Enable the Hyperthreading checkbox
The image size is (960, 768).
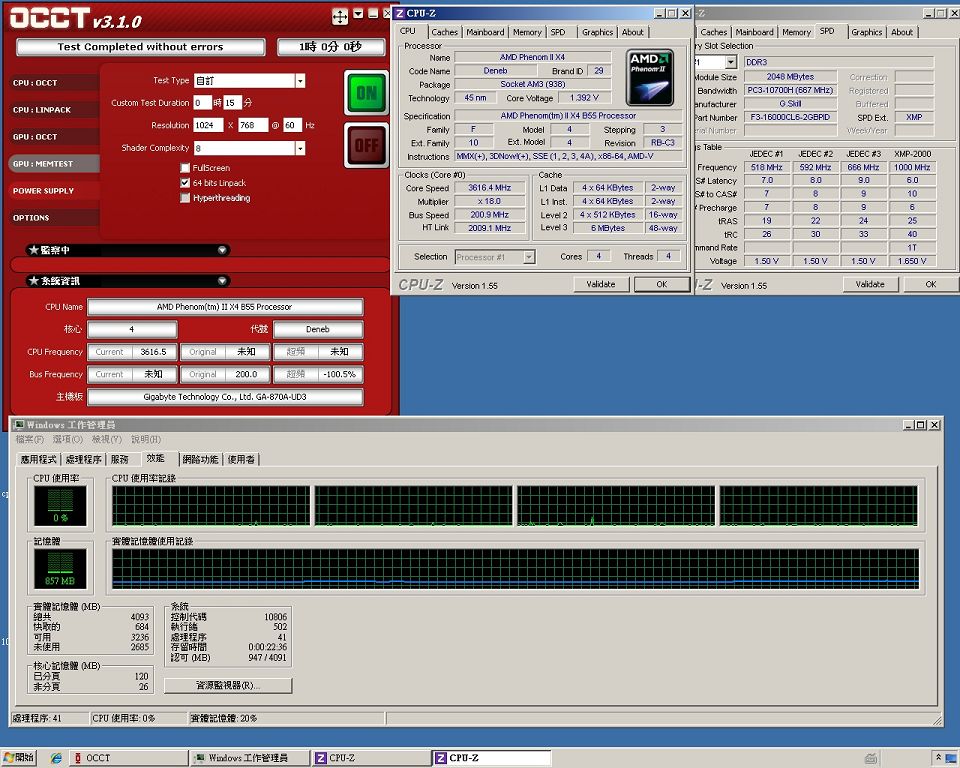185,197
